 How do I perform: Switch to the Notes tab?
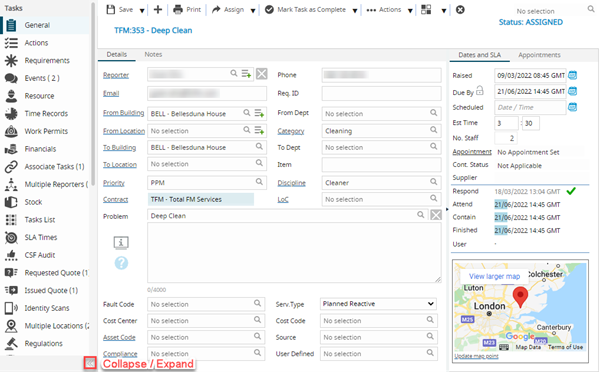pos(153,54)
